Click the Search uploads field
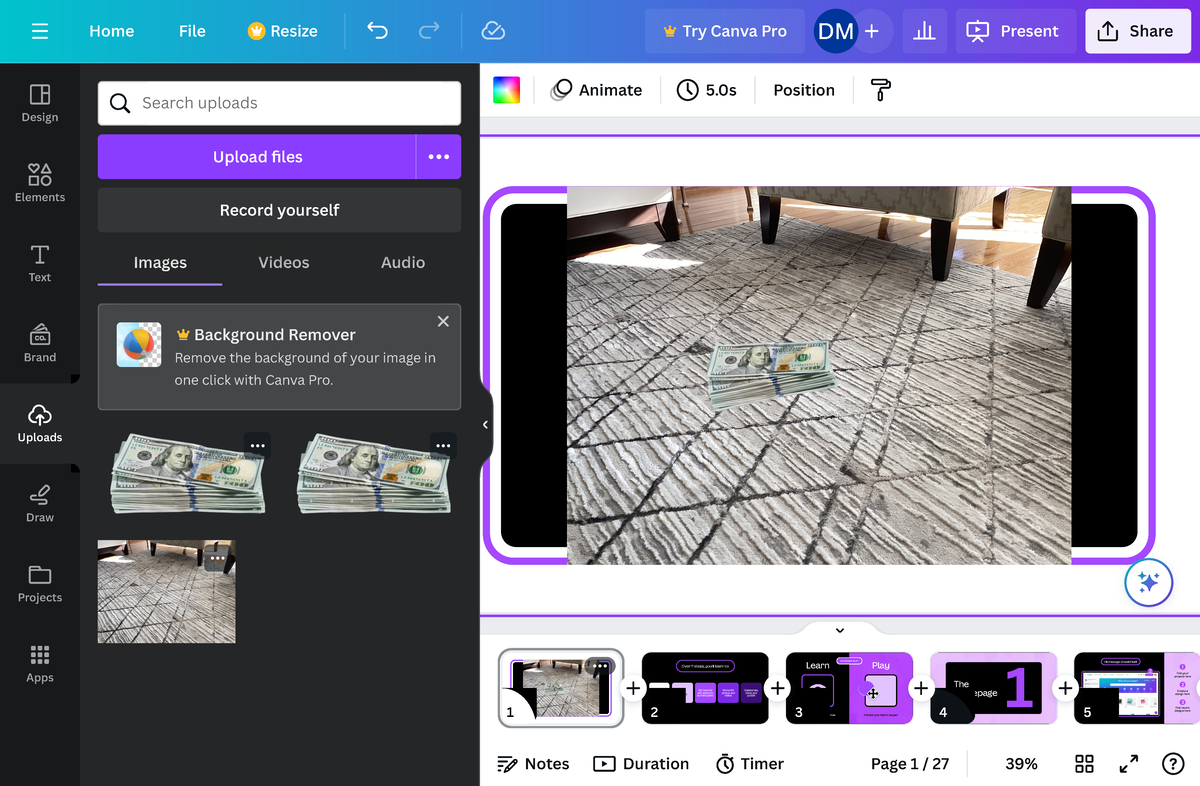The width and height of the screenshot is (1200, 786). (279, 103)
